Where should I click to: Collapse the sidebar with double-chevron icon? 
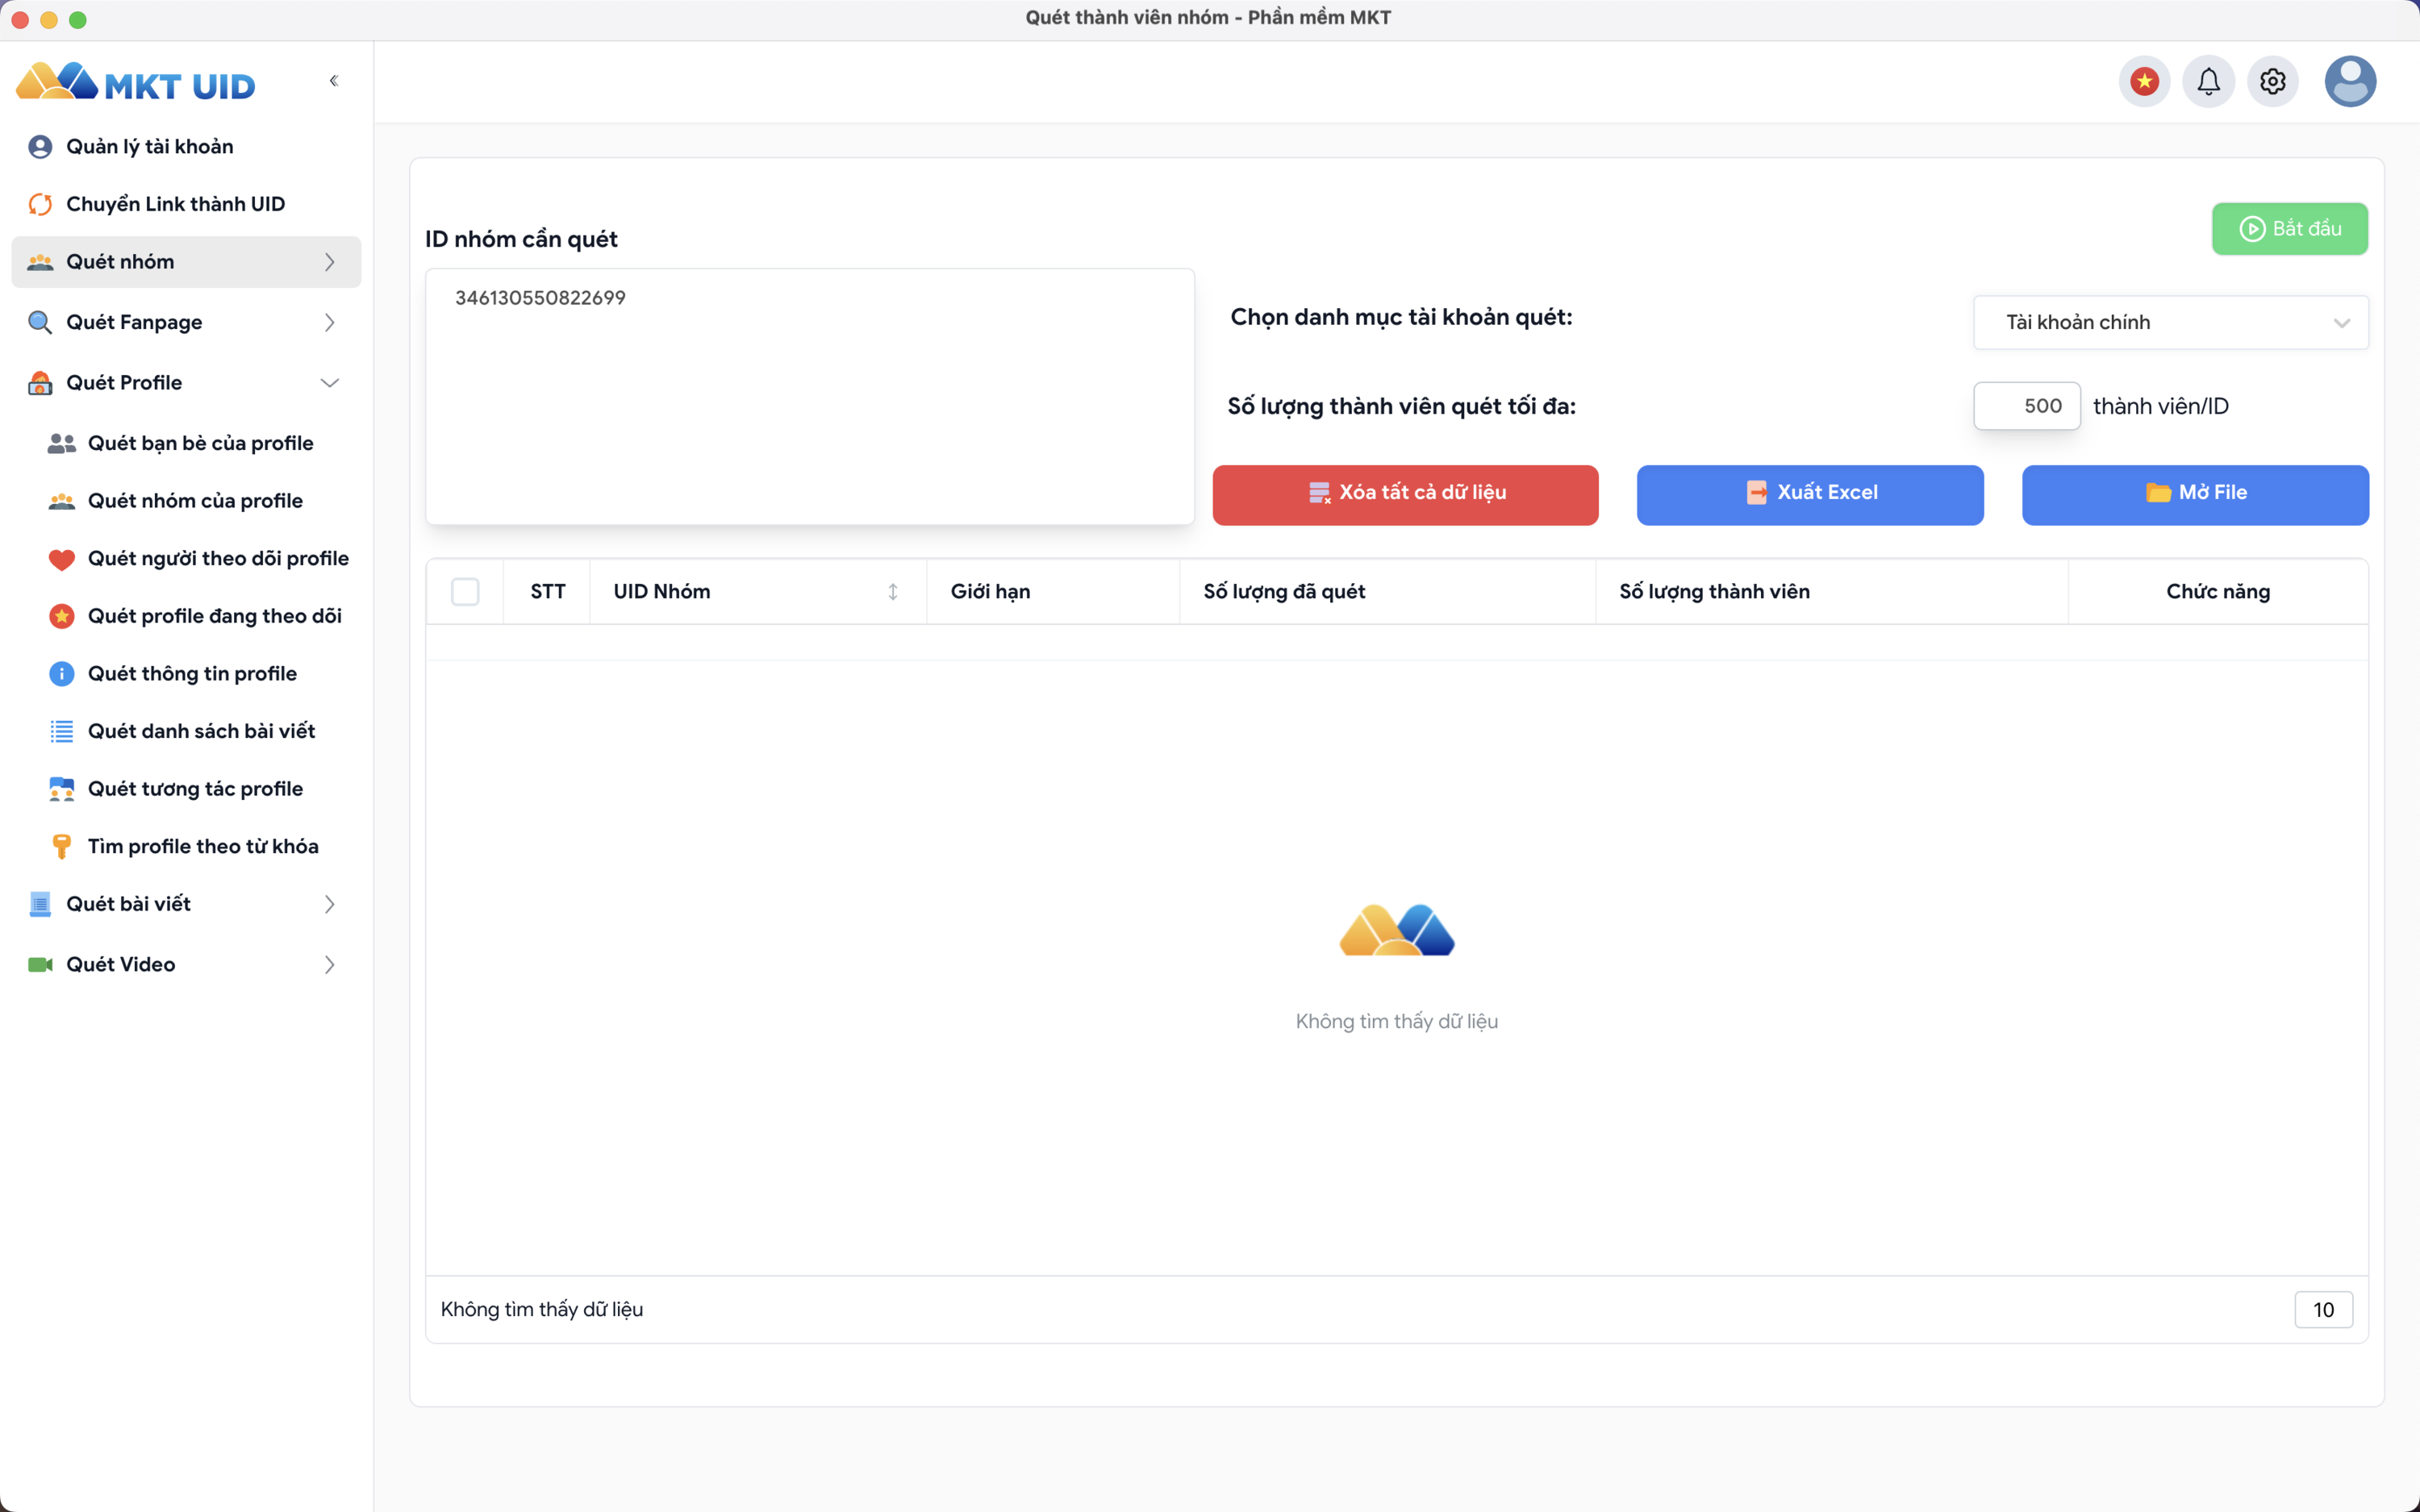pyautogui.click(x=334, y=81)
